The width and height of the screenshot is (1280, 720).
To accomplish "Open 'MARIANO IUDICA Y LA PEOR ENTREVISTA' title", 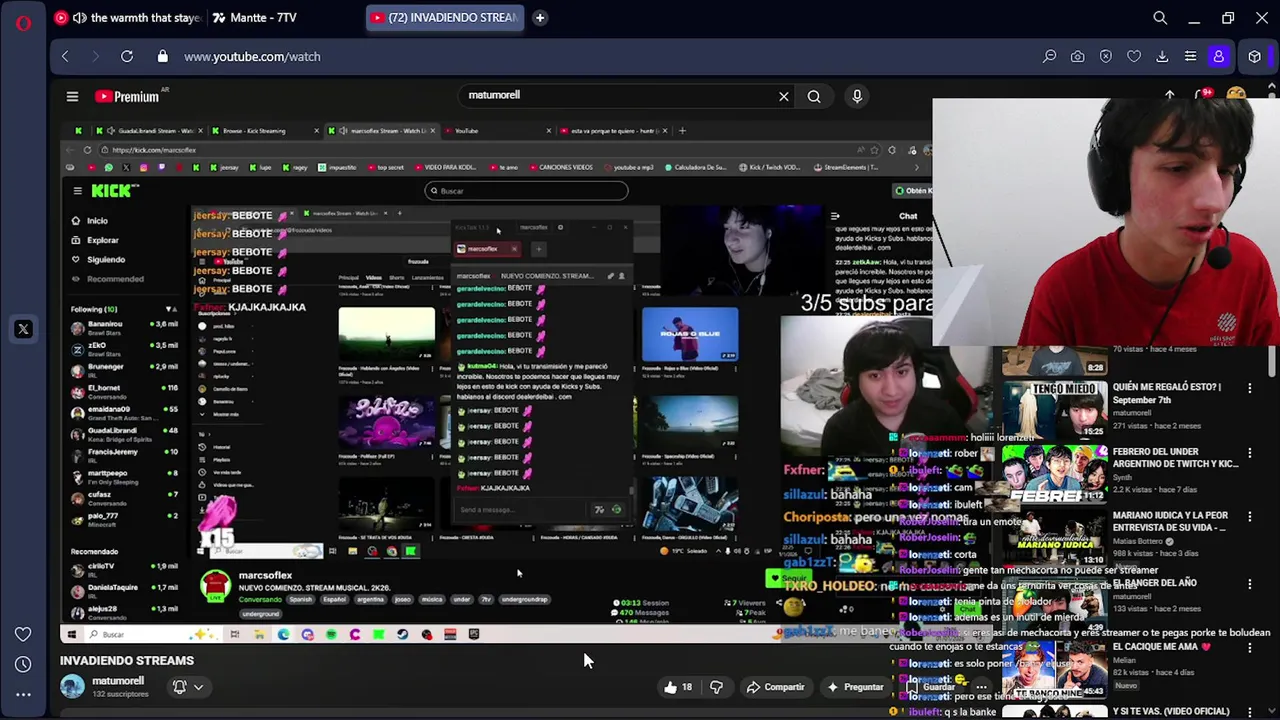I will 1169,521.
